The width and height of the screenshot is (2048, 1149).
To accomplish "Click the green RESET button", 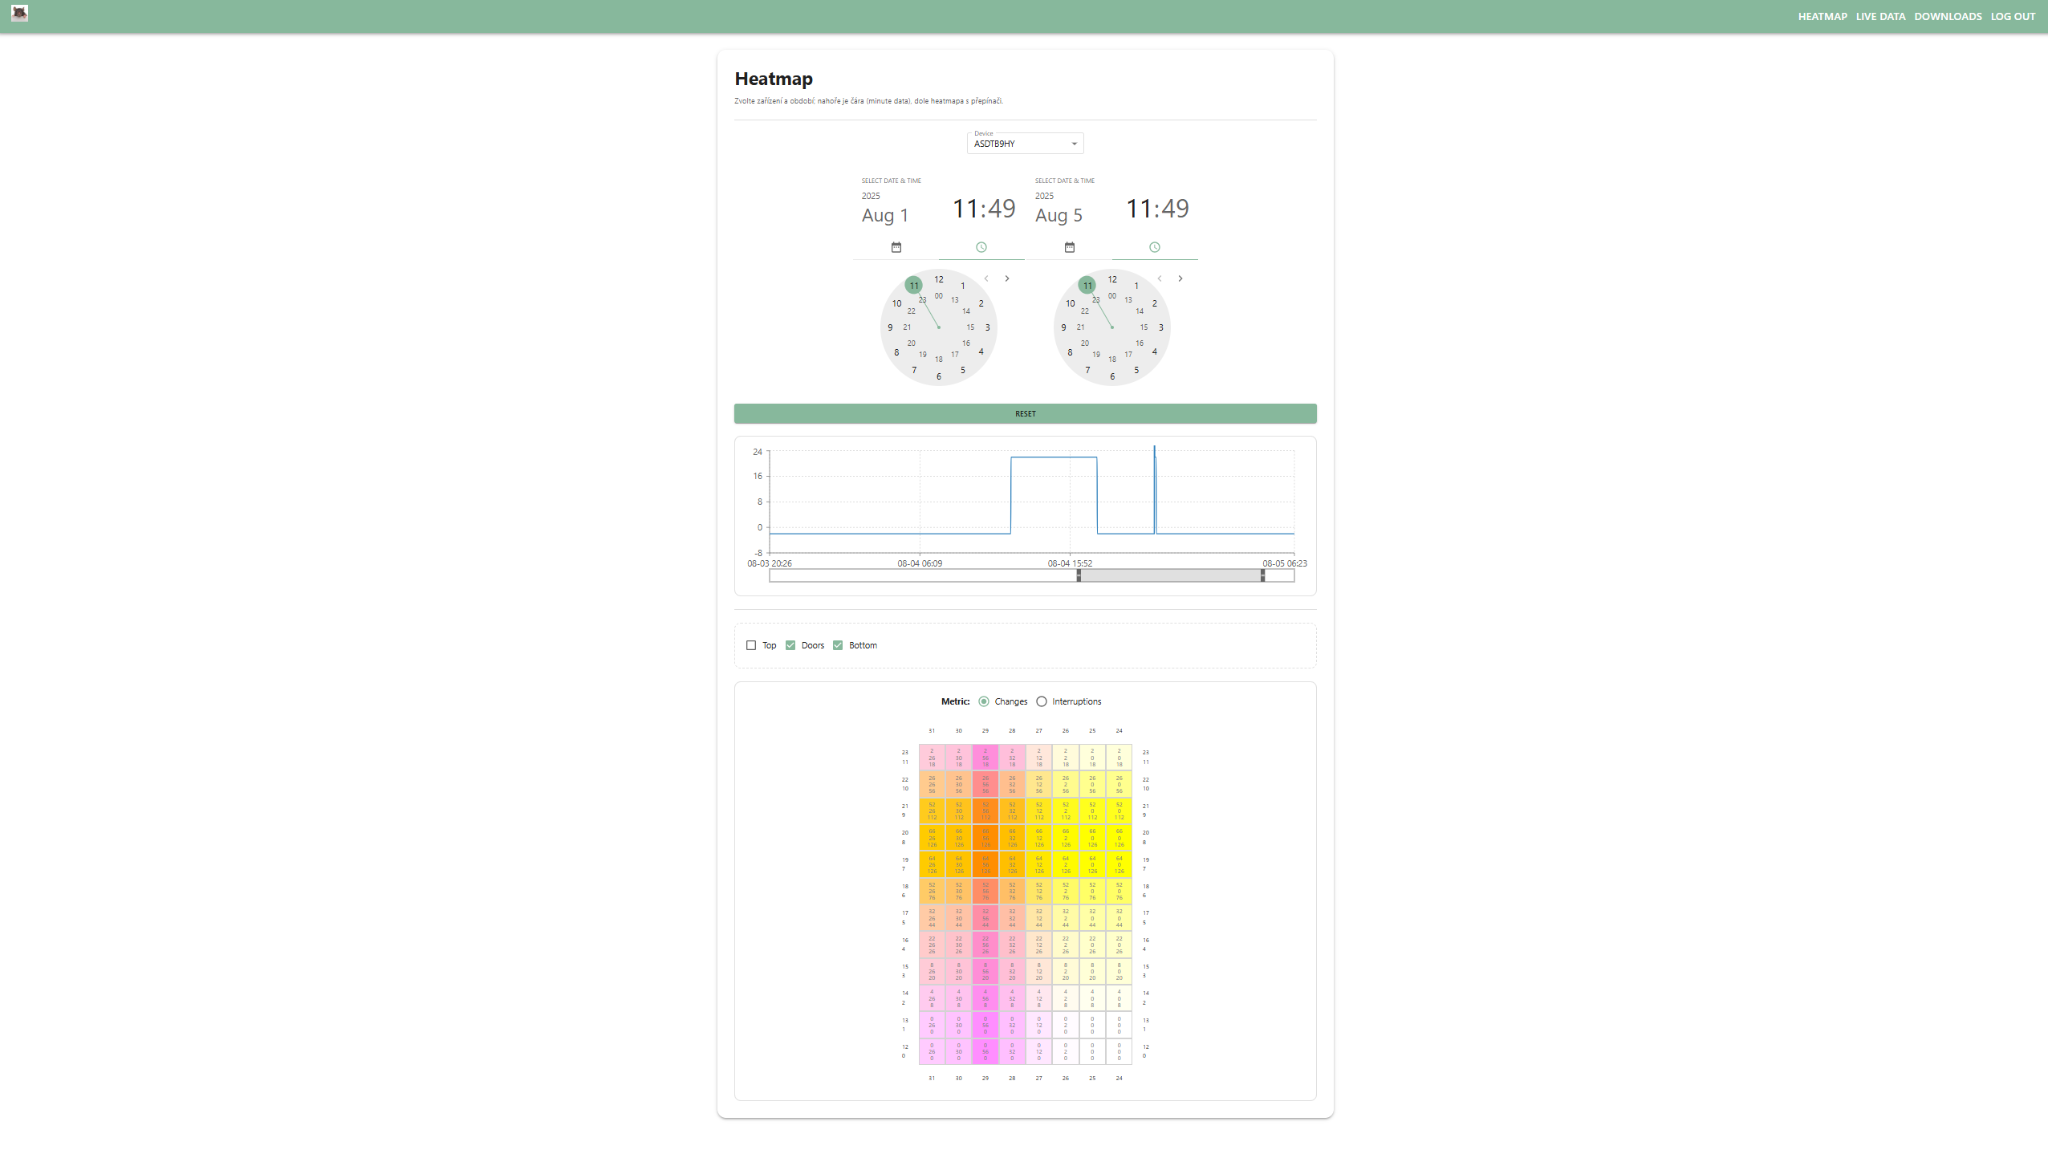I will (x=1025, y=414).
